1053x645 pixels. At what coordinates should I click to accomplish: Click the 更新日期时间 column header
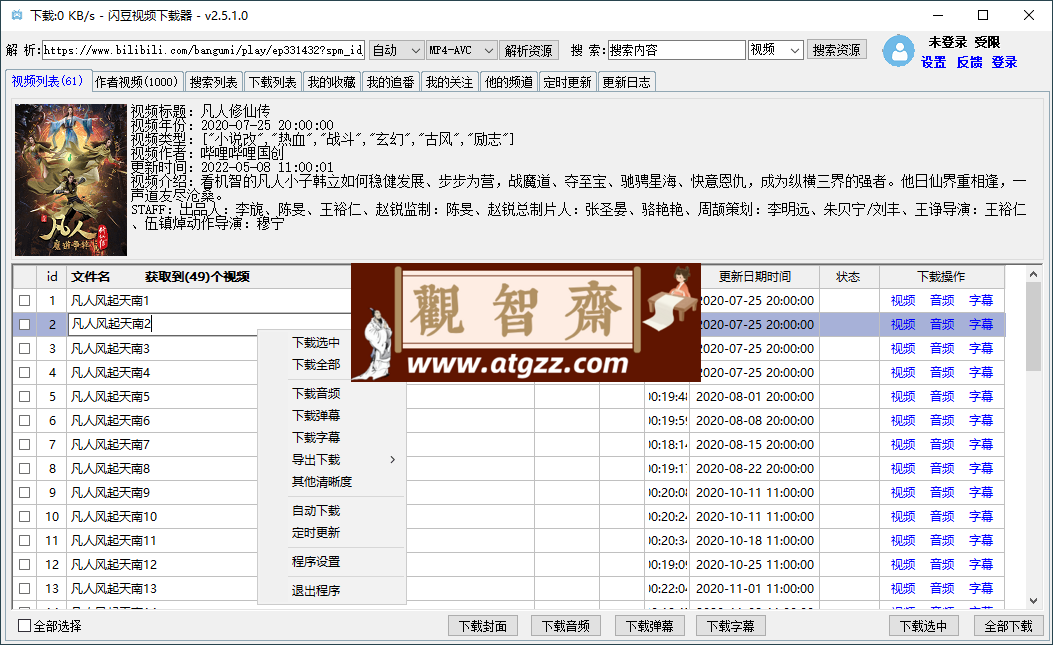(755, 277)
